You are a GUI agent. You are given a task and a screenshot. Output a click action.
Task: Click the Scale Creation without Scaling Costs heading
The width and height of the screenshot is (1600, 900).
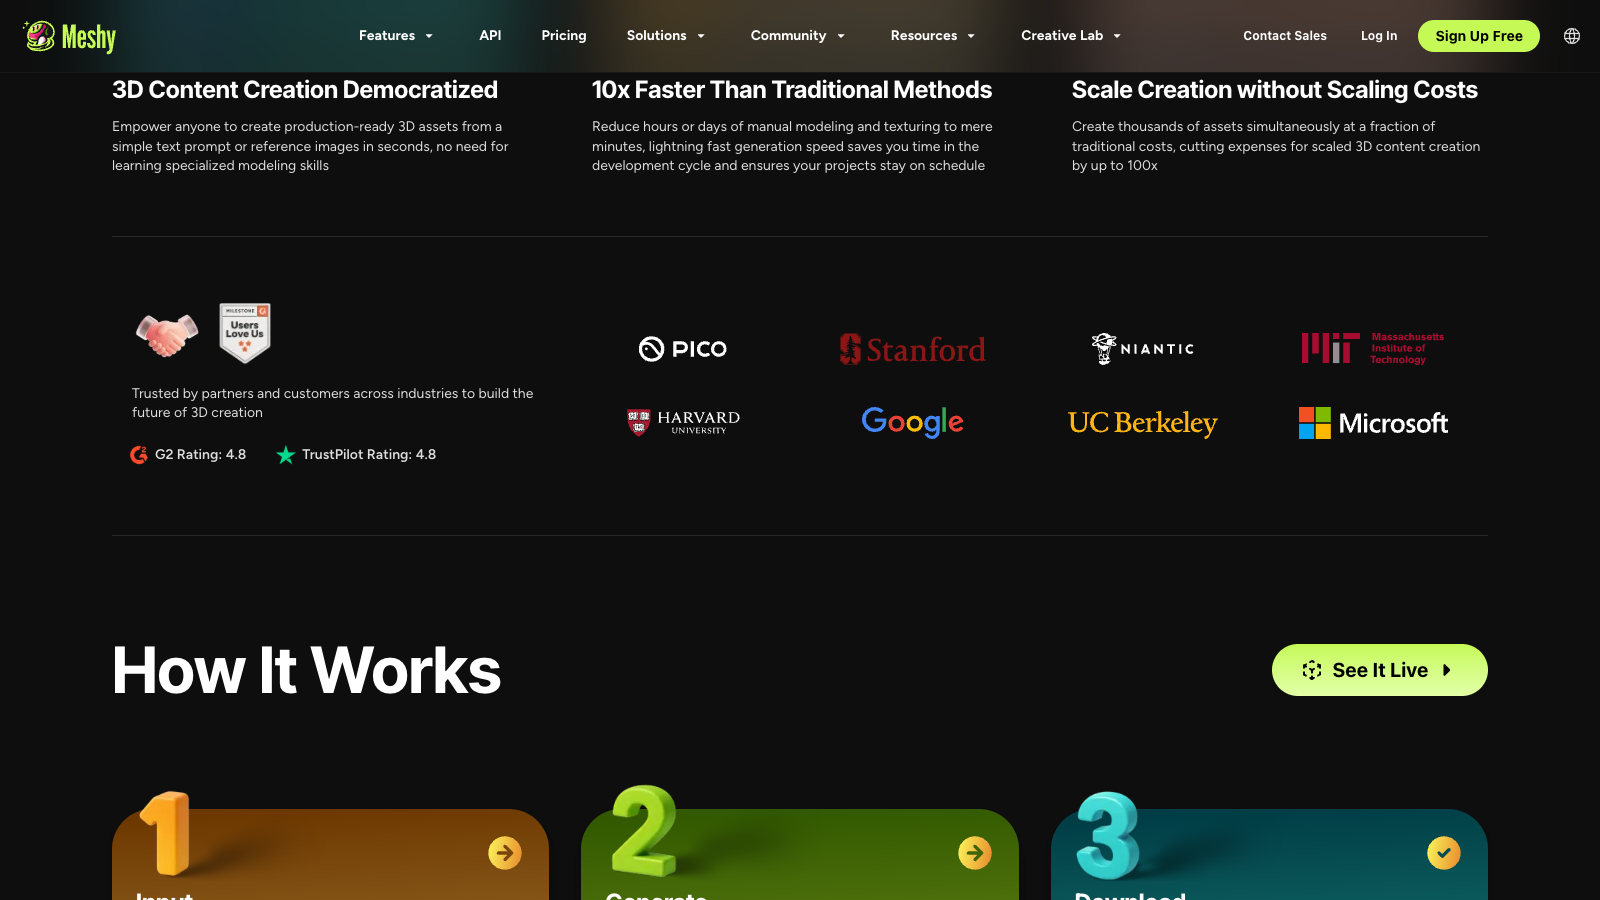1275,90
